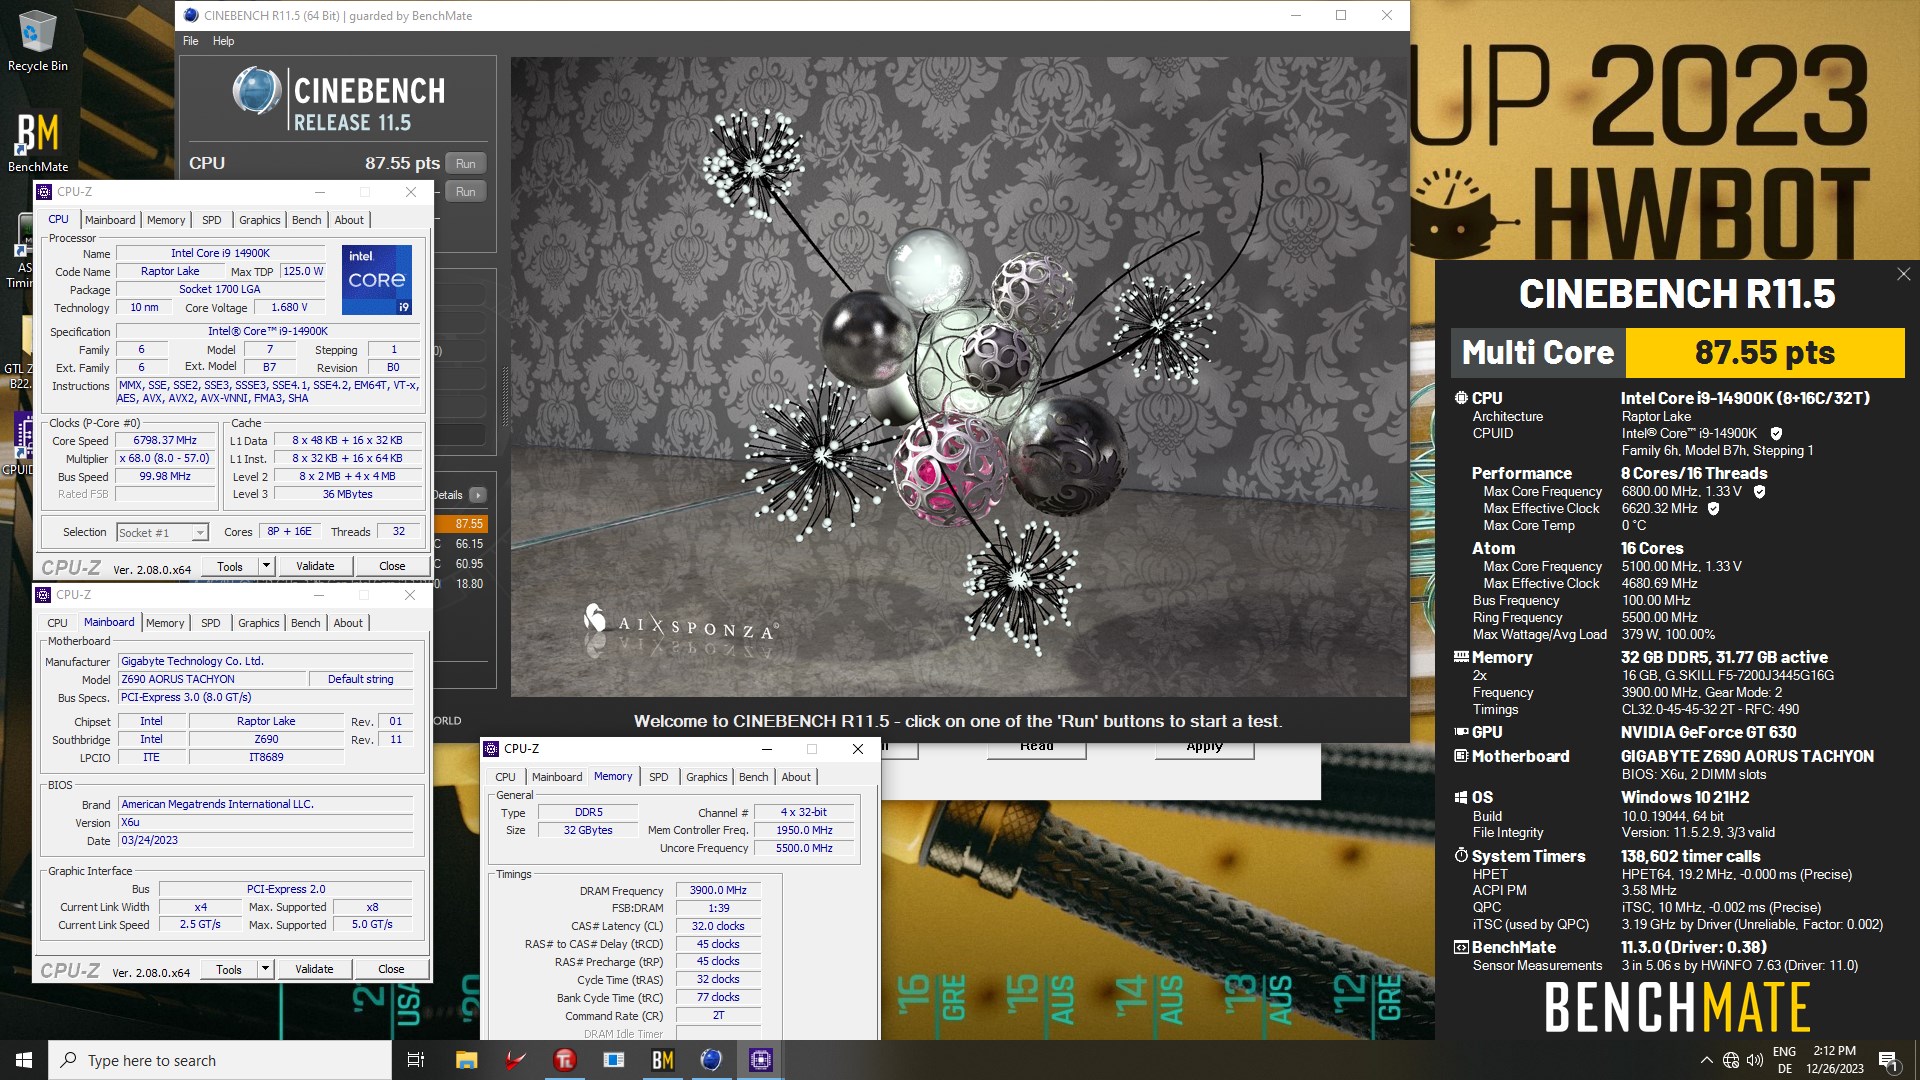
Task: Click the 66.15 ranking row in Cinebench
Action: point(462,544)
